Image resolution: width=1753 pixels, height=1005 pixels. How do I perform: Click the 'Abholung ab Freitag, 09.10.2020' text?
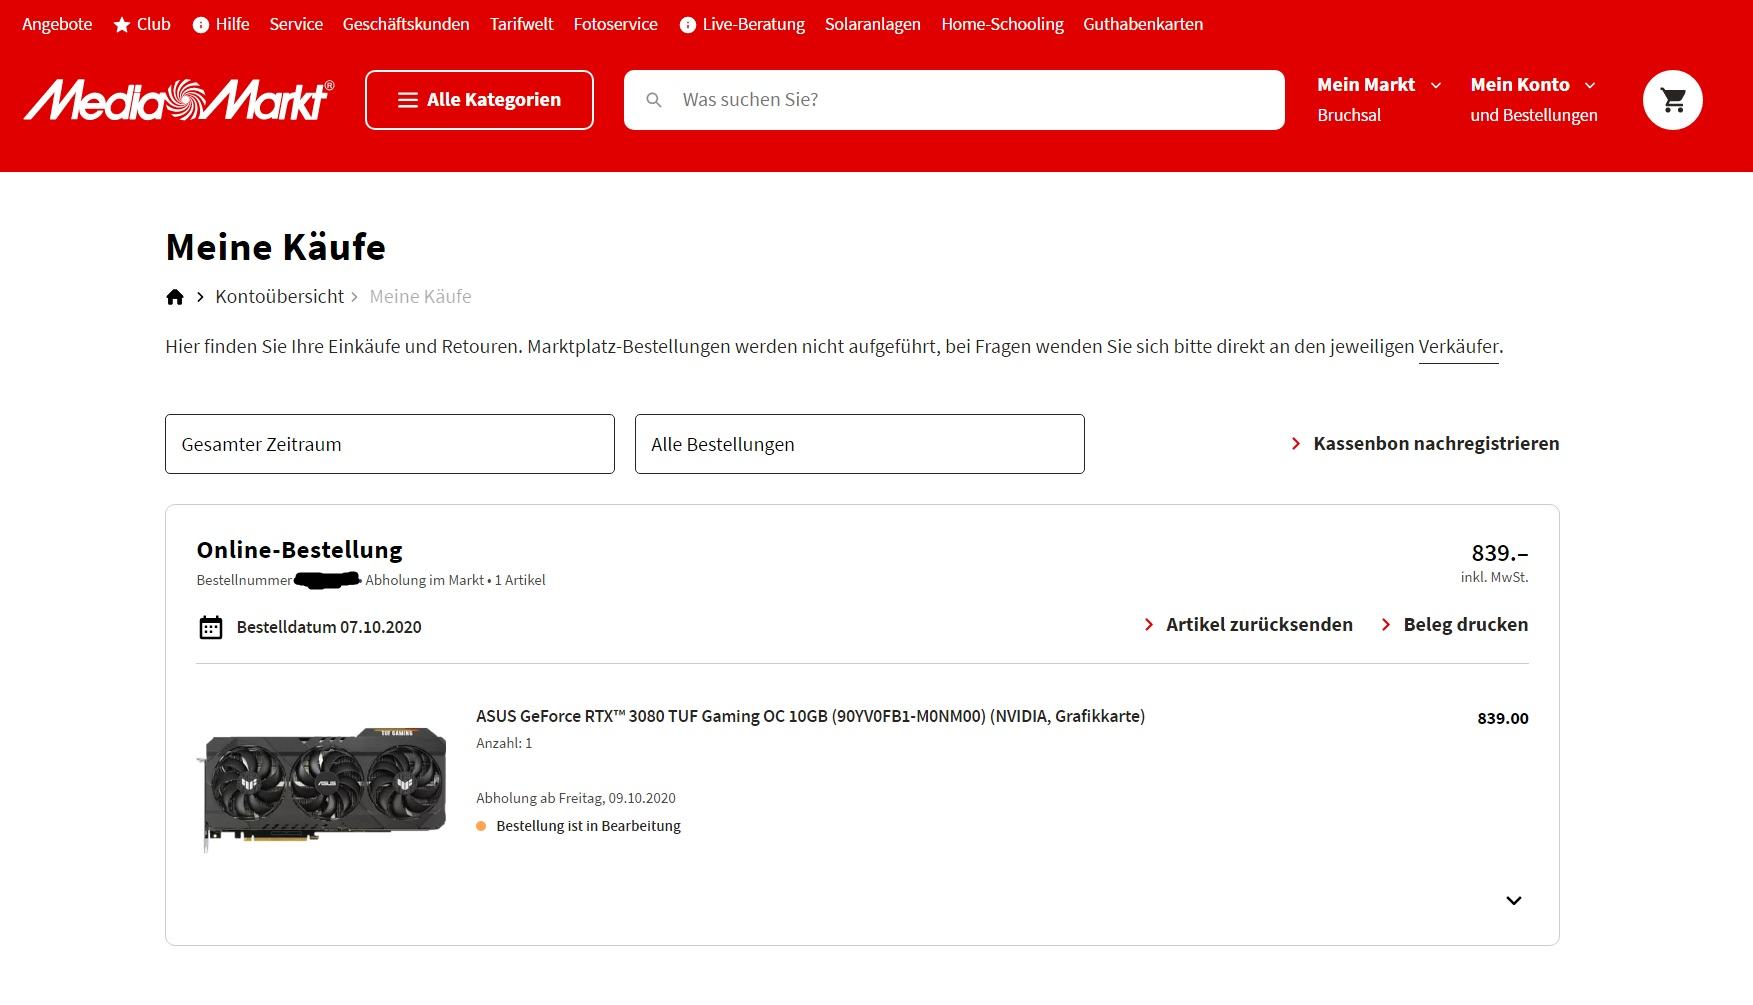pyautogui.click(x=576, y=798)
